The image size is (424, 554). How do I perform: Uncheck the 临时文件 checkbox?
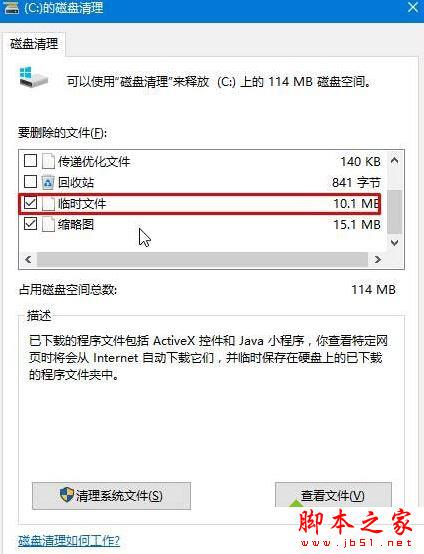pos(30,203)
